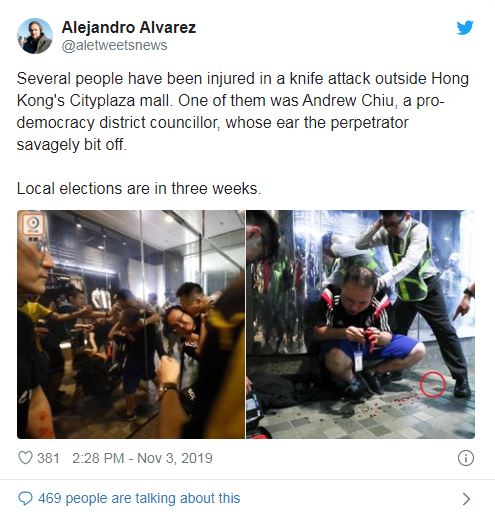Click the speech bubble reply icon
This screenshot has width=495, height=512.
click(25, 499)
